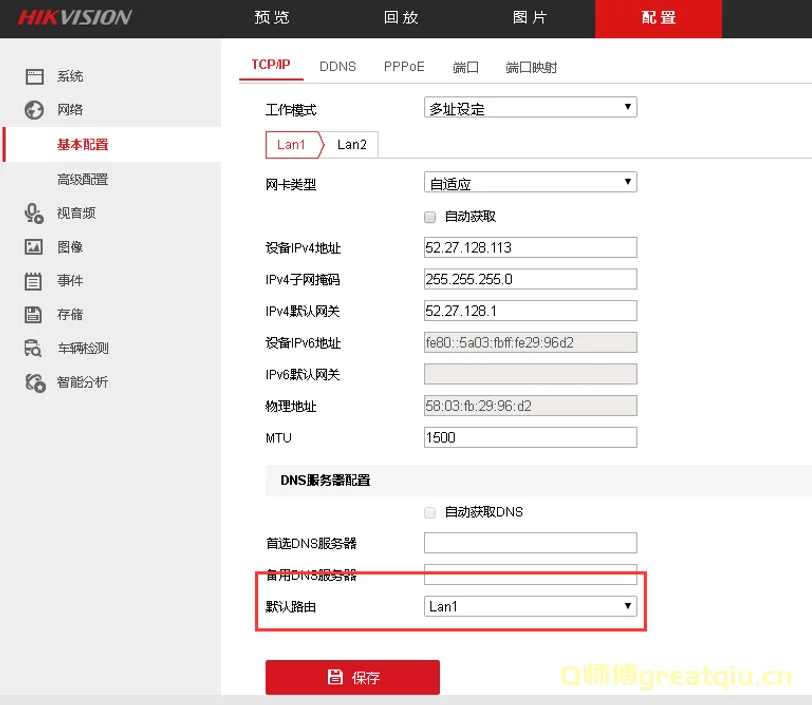Switch to the Lan2 tab
Image resolution: width=812 pixels, height=705 pixels.
click(x=351, y=145)
